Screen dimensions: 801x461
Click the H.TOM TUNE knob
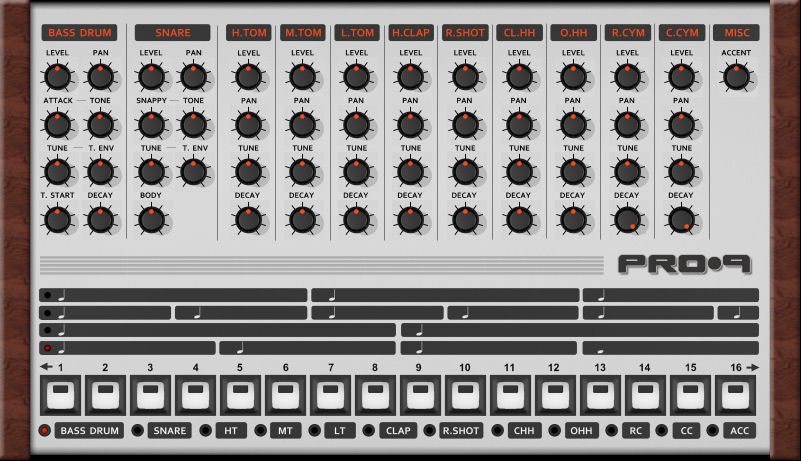(248, 172)
